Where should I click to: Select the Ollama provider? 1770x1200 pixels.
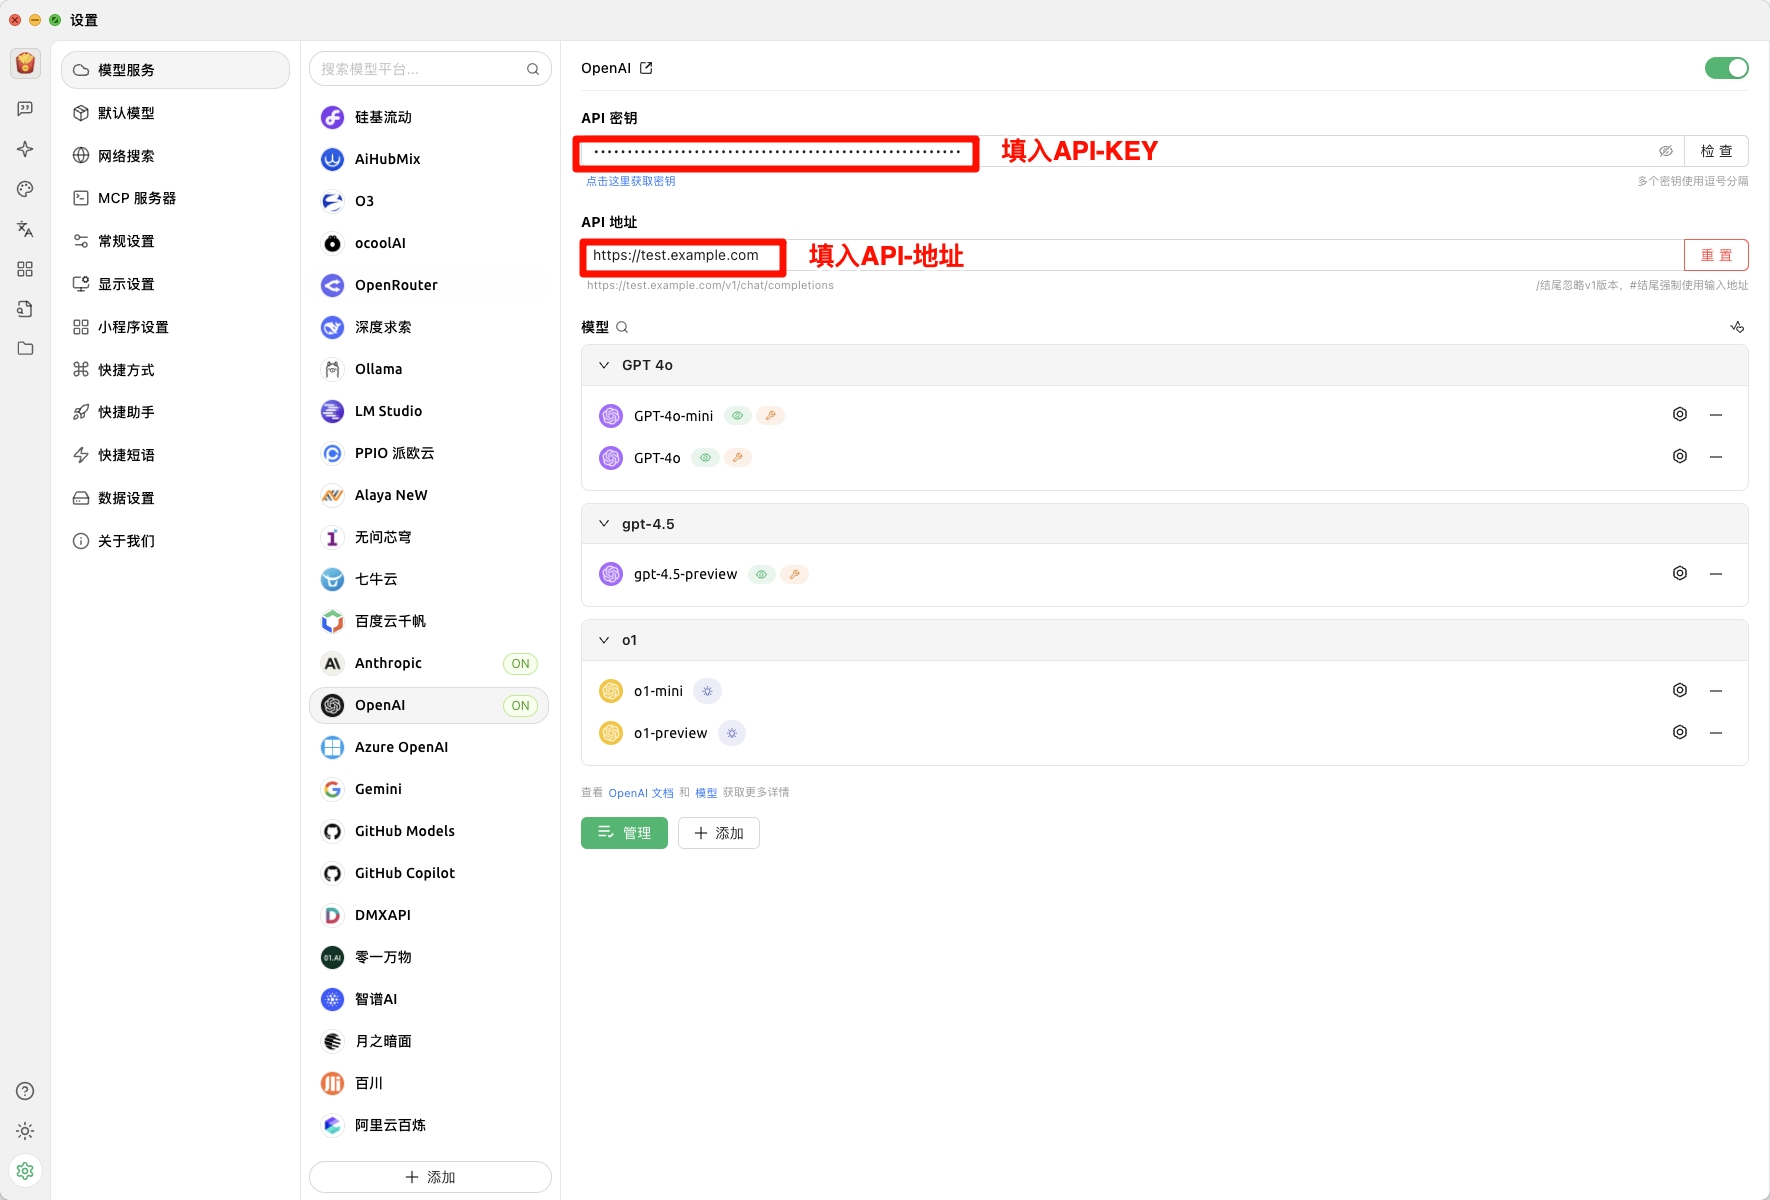pos(429,369)
